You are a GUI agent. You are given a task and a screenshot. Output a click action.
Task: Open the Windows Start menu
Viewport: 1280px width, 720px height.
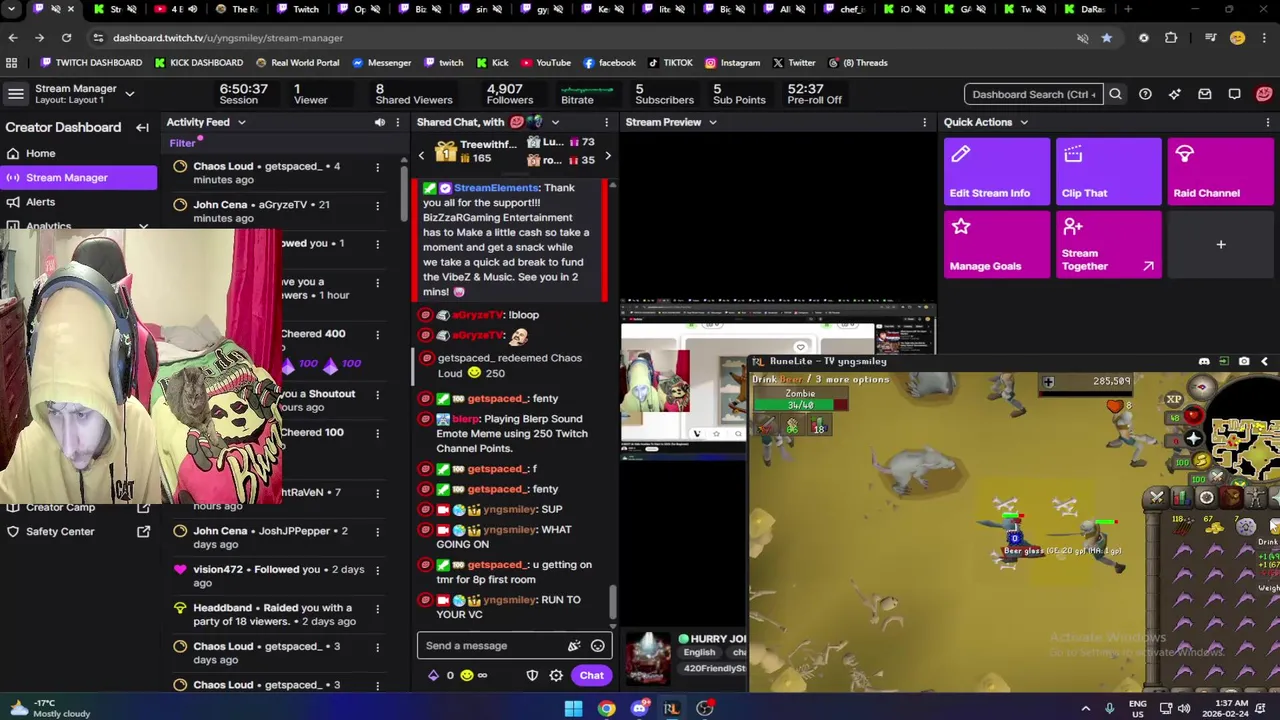(573, 708)
